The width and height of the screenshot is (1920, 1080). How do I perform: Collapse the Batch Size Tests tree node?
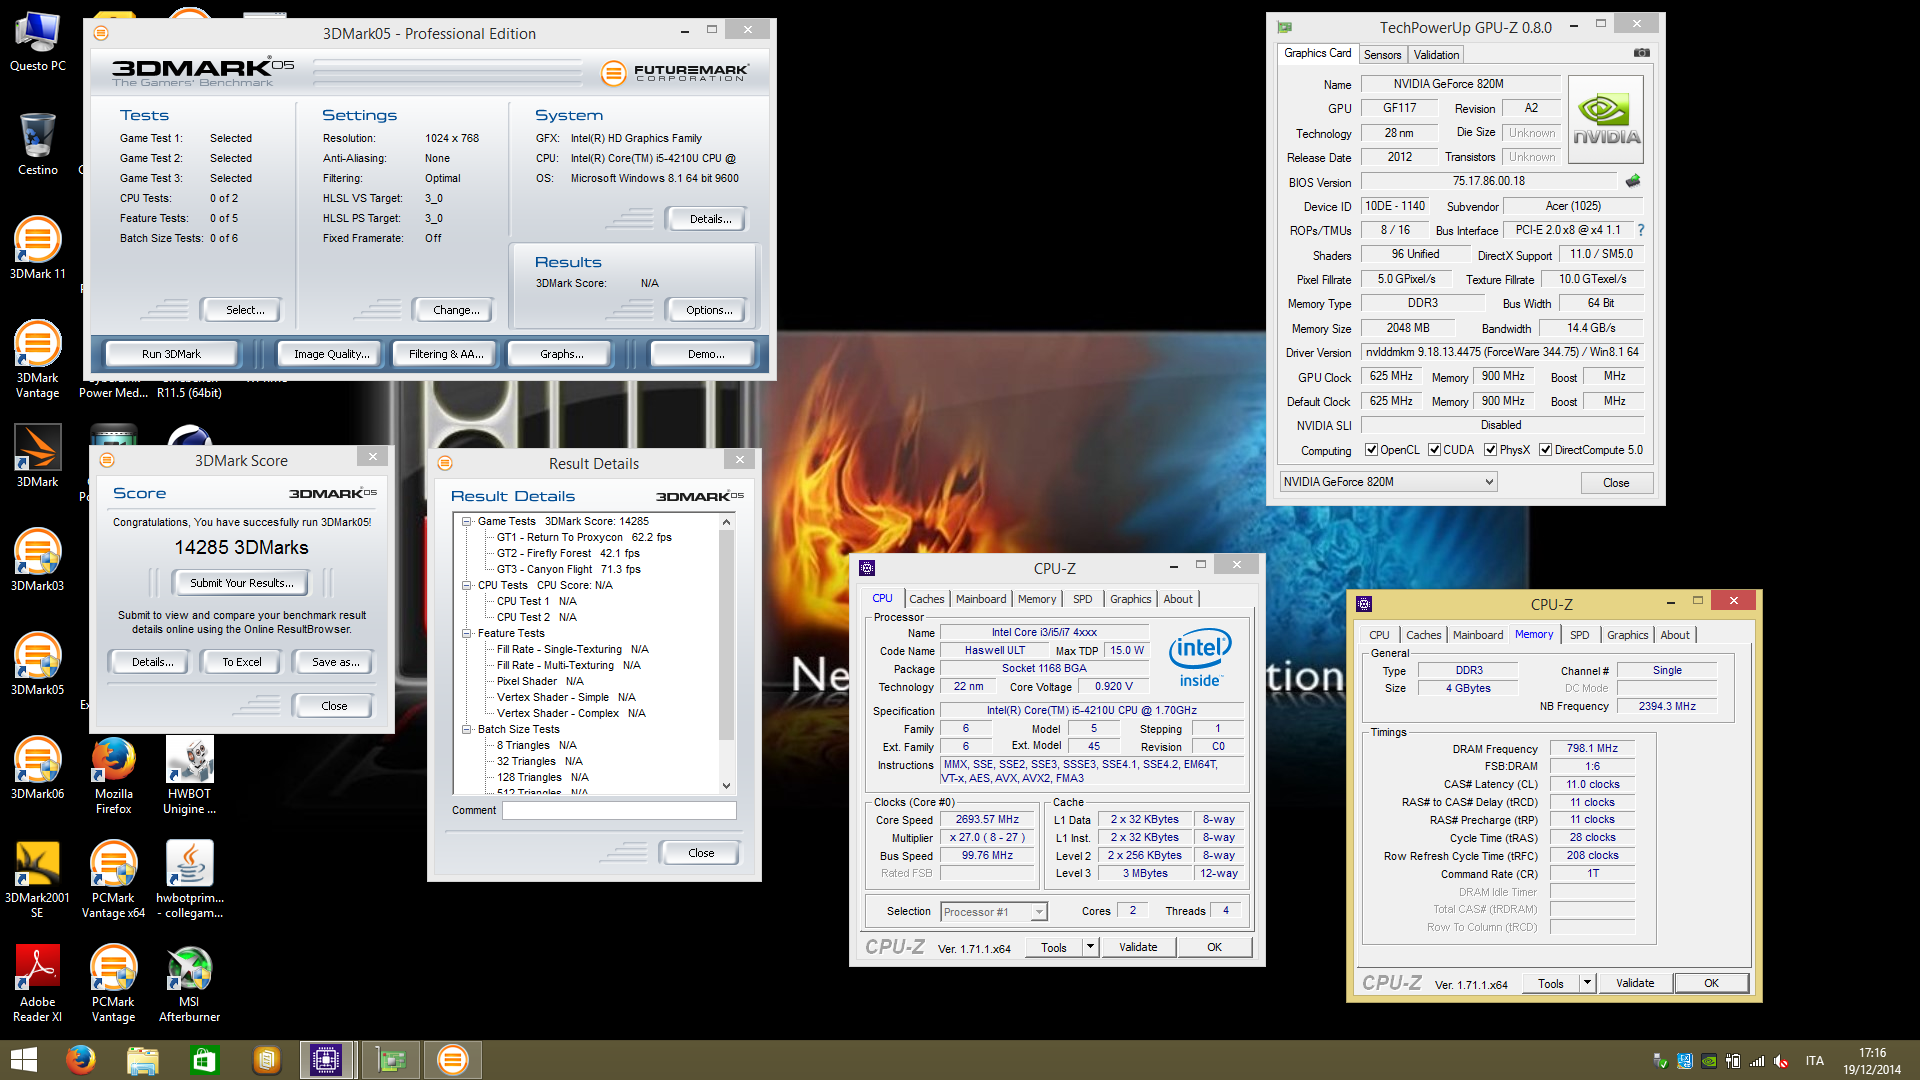(x=466, y=729)
